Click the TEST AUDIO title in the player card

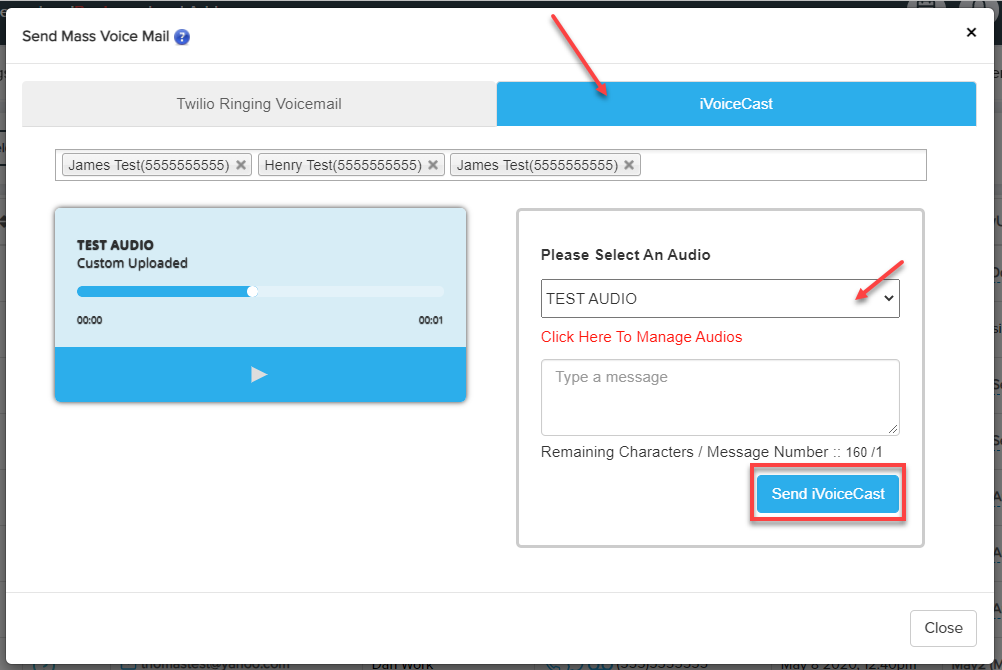pos(115,245)
